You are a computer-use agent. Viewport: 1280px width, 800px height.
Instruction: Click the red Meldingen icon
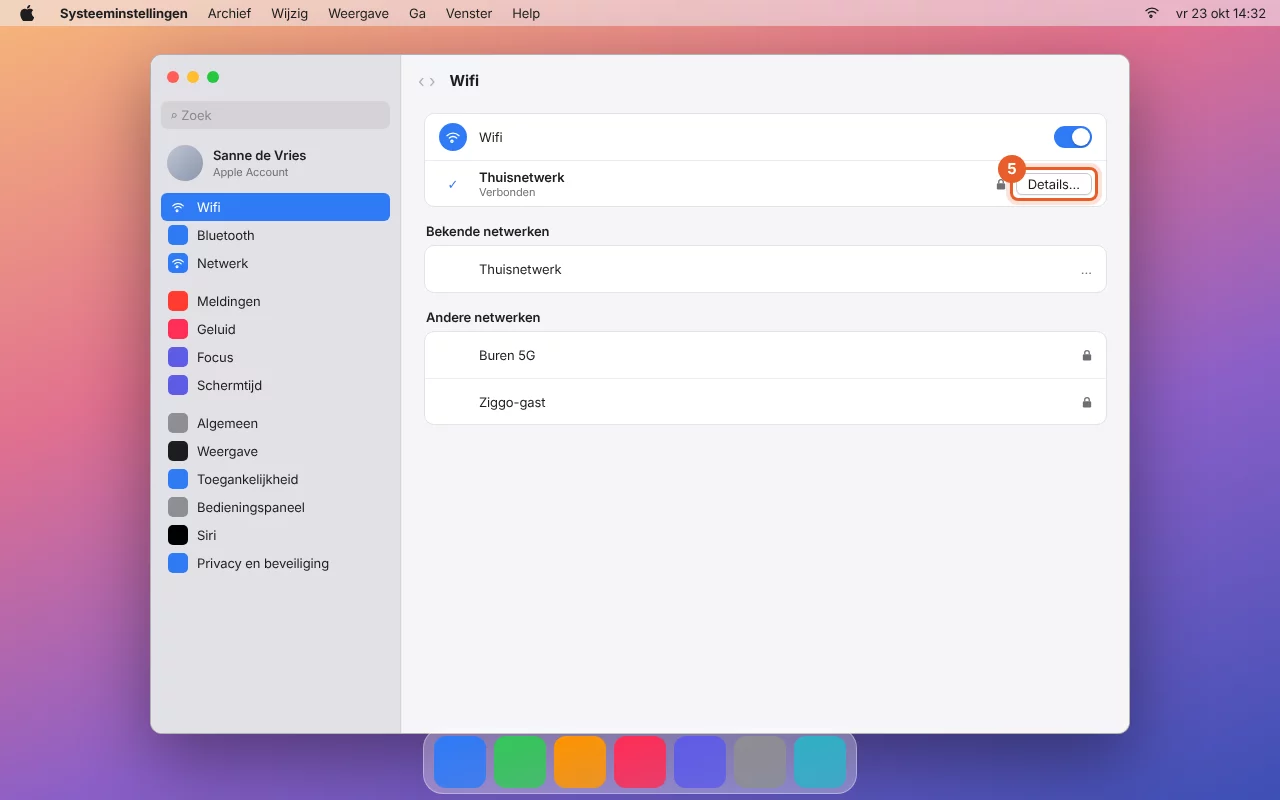click(x=178, y=301)
